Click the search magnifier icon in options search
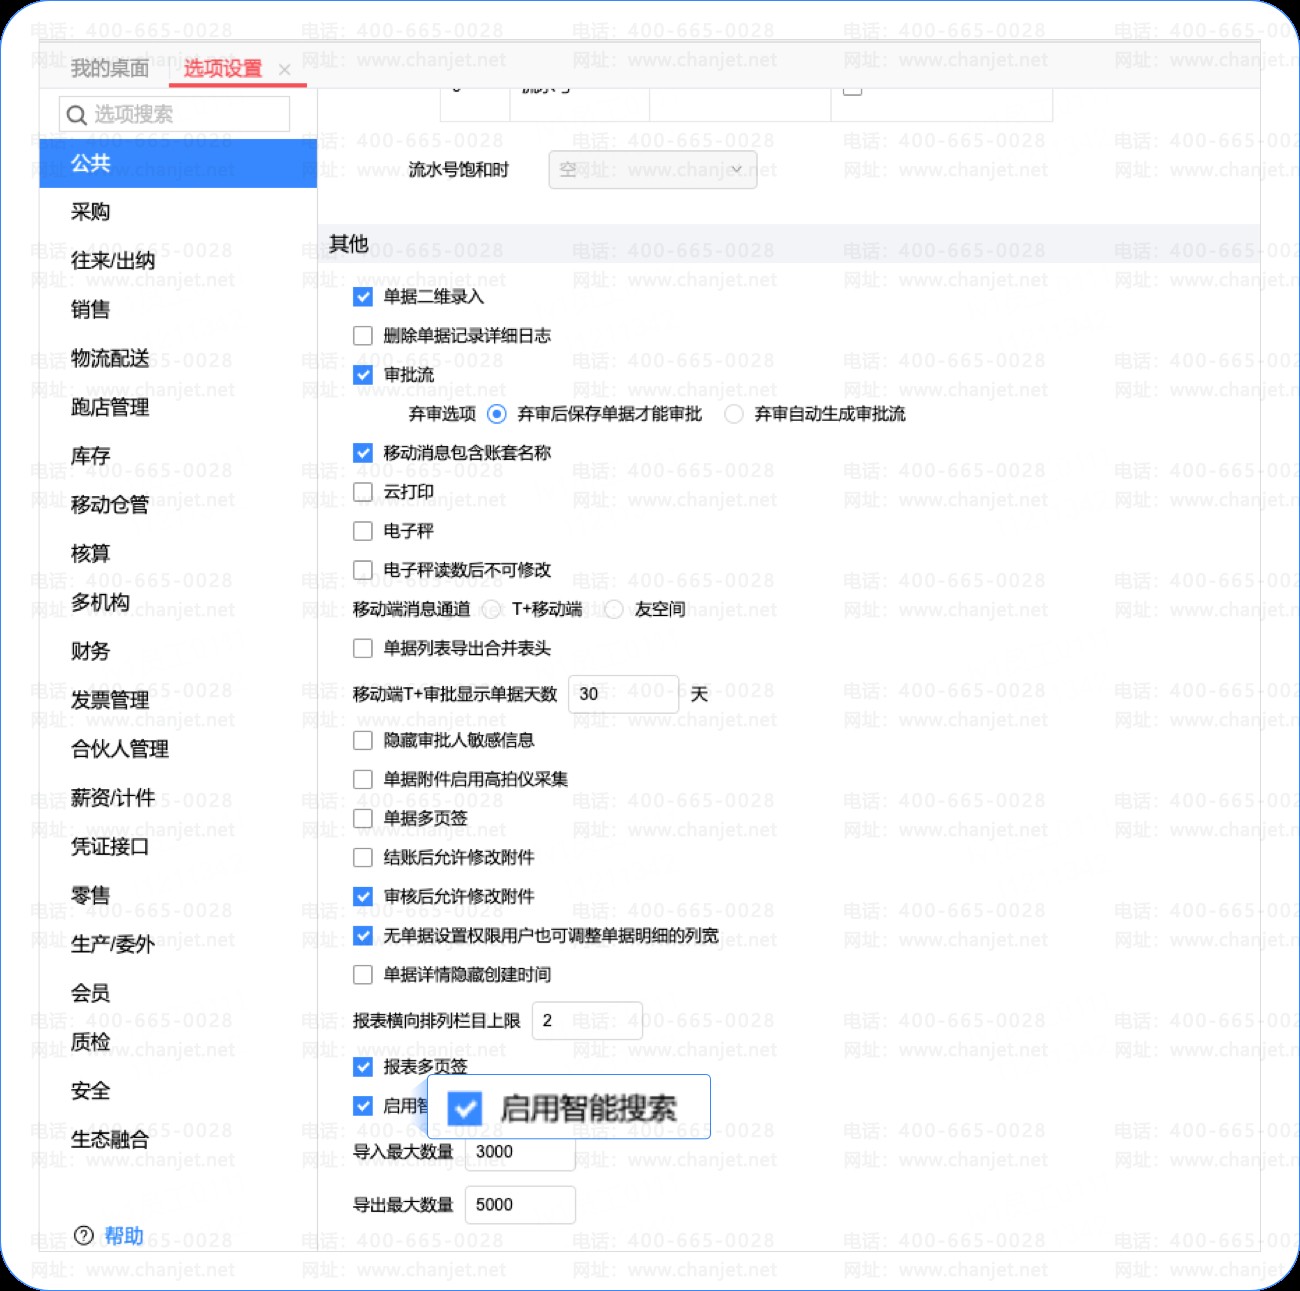 point(76,115)
